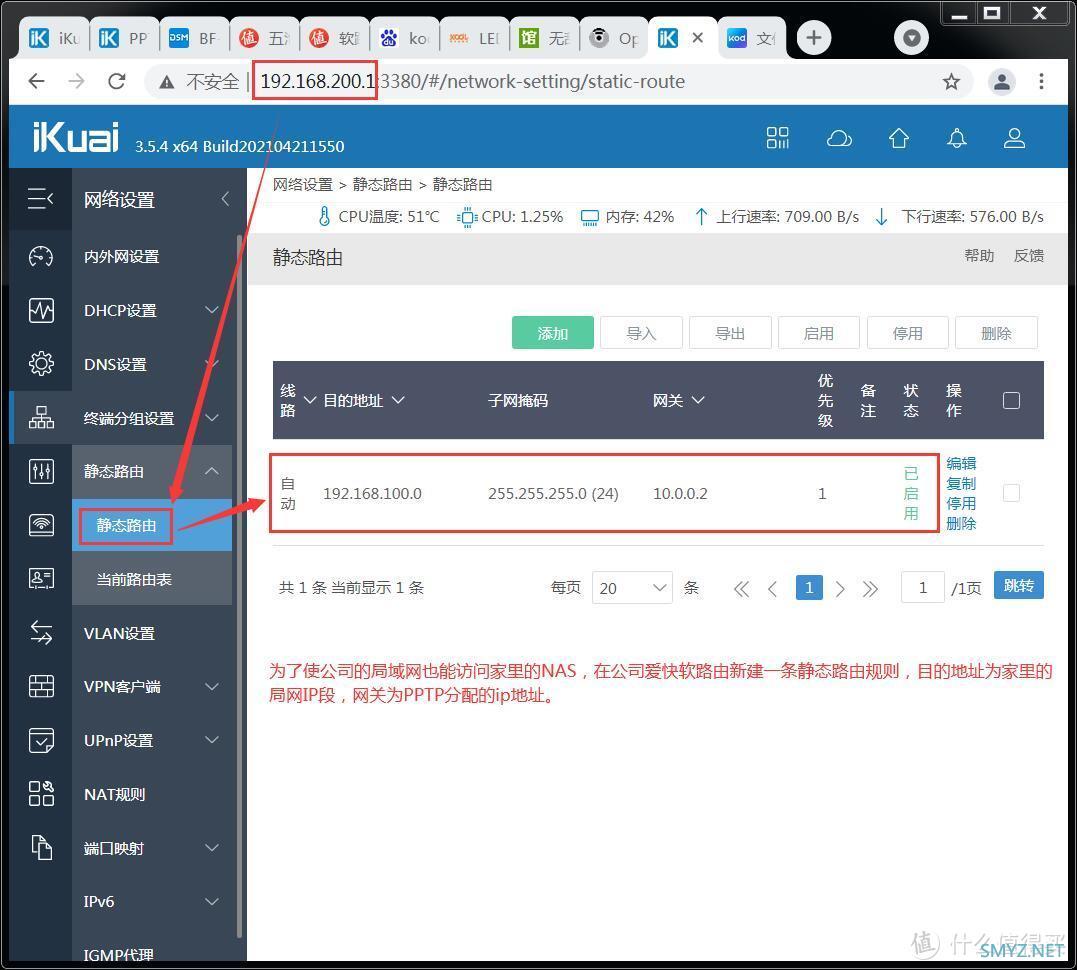Open the monitoring waveform sidebar icon
1077x970 pixels.
(41, 310)
